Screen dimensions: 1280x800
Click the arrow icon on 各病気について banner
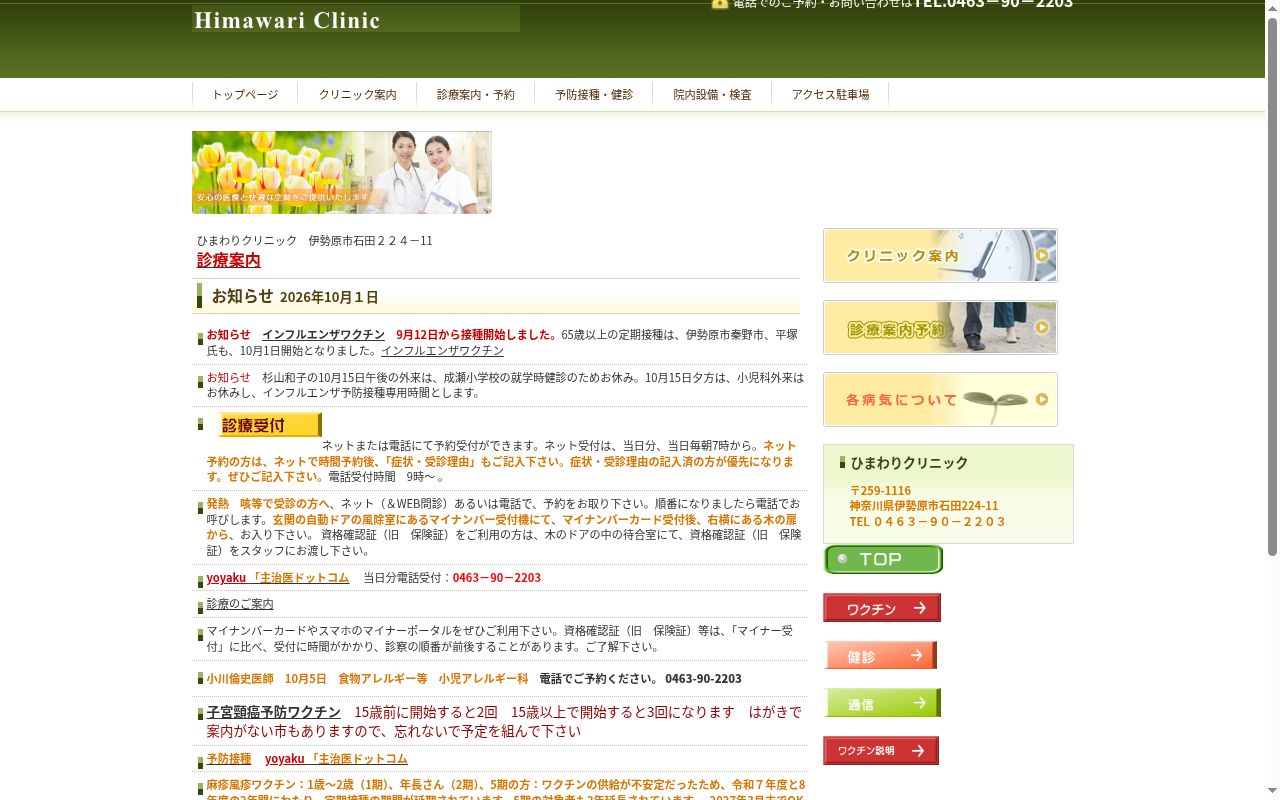click(1042, 399)
